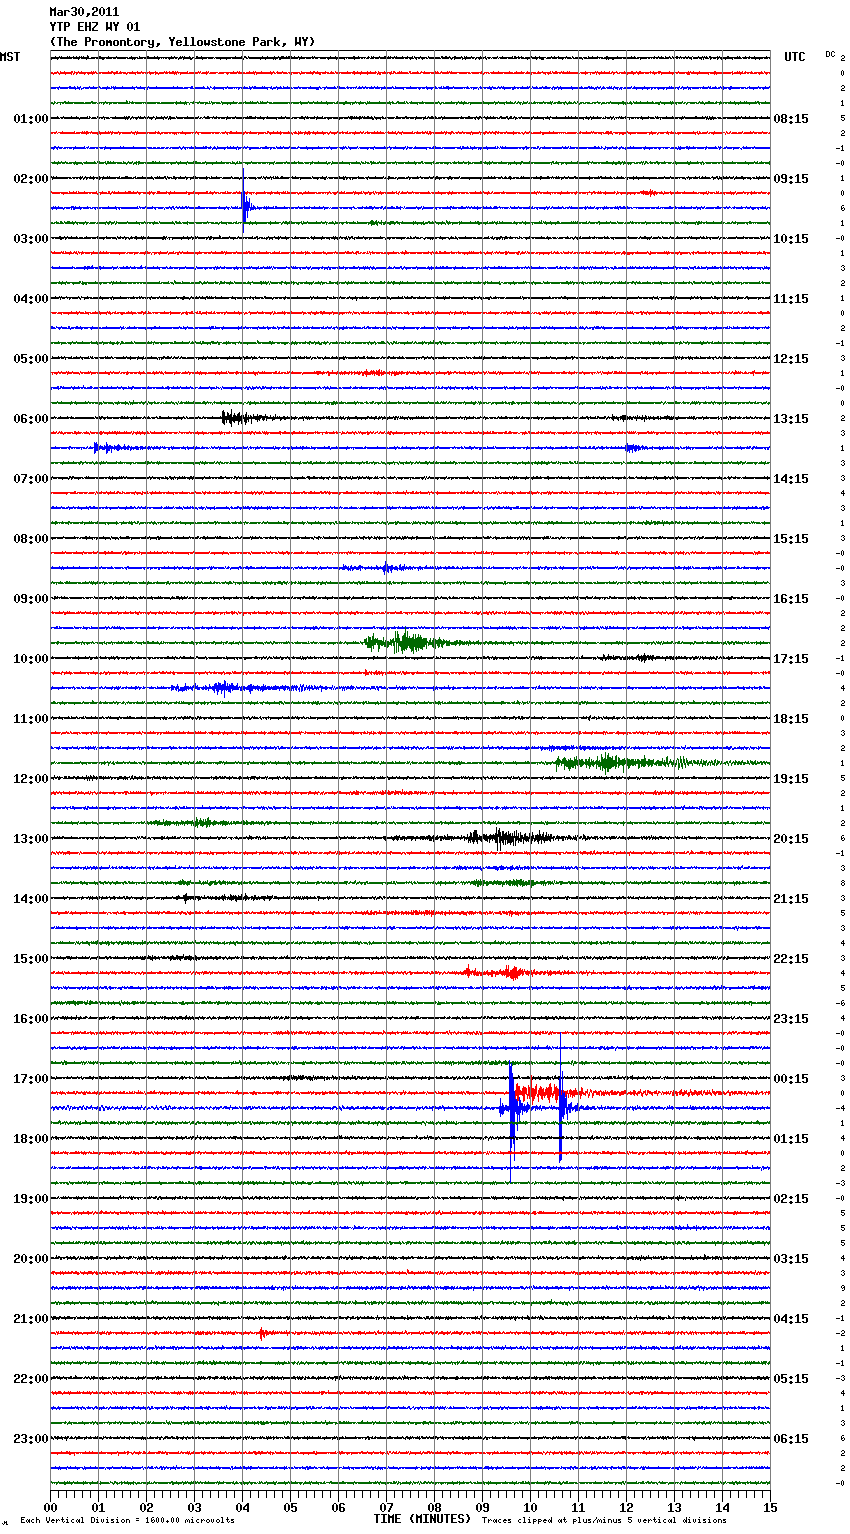Screen dimensions: 850x1534
Task: Click the 13 minute mark on the bottom axis
Action: click(x=674, y=1507)
